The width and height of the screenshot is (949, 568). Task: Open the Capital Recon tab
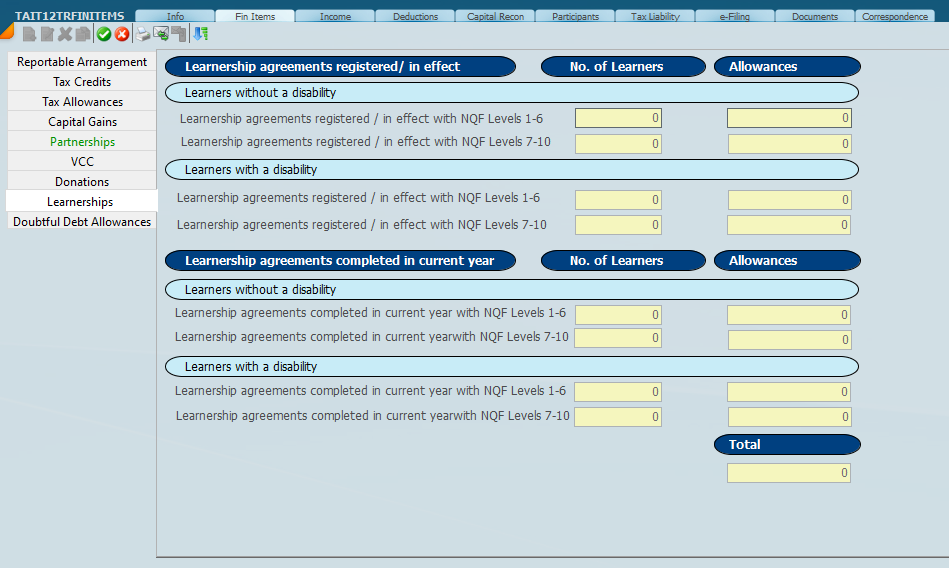coord(495,16)
